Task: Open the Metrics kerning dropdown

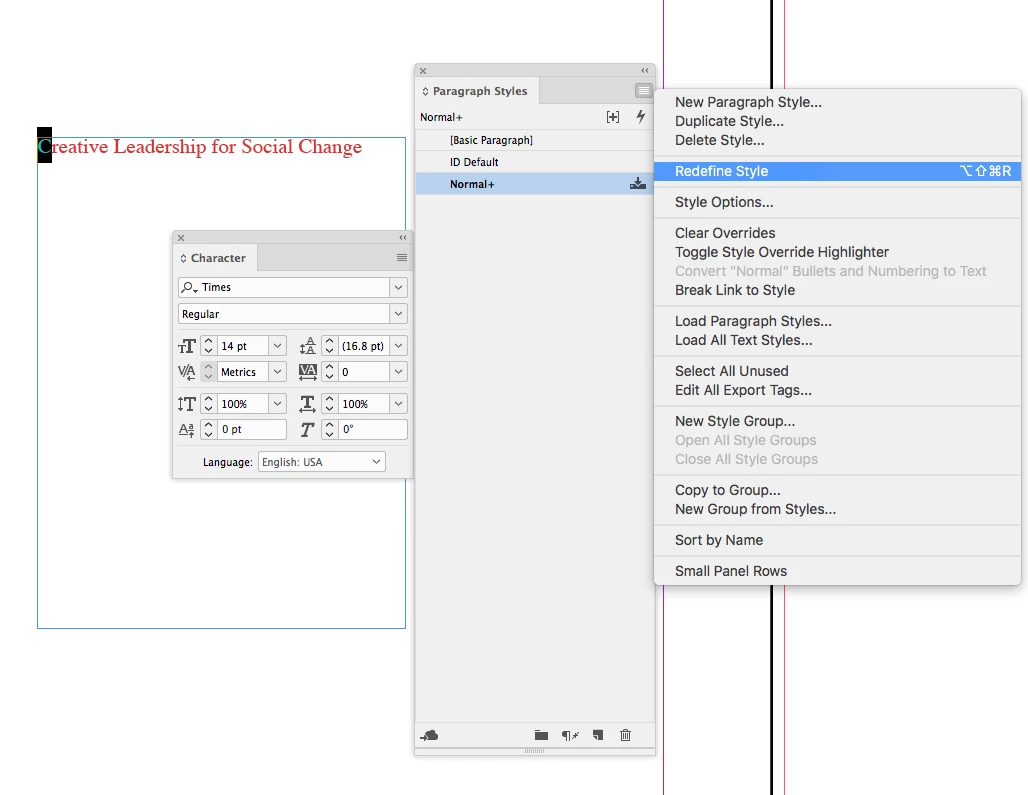Action: pyautogui.click(x=277, y=372)
